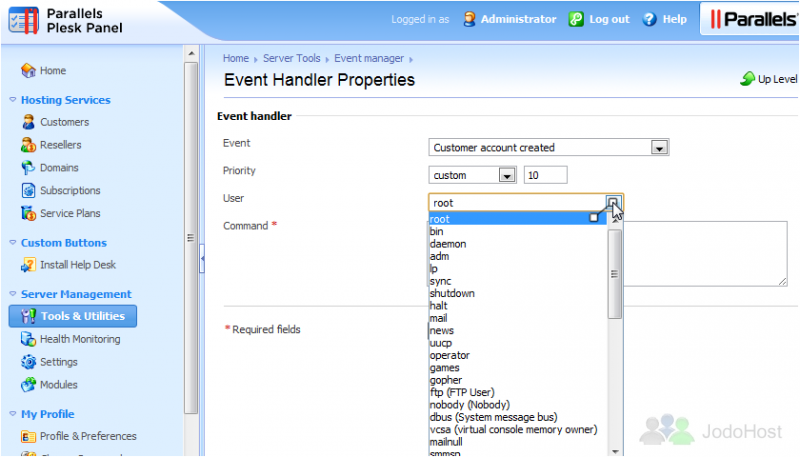Image resolution: width=800 pixels, height=457 pixels.
Task: Click the User dropdown arrow
Action: coord(613,202)
